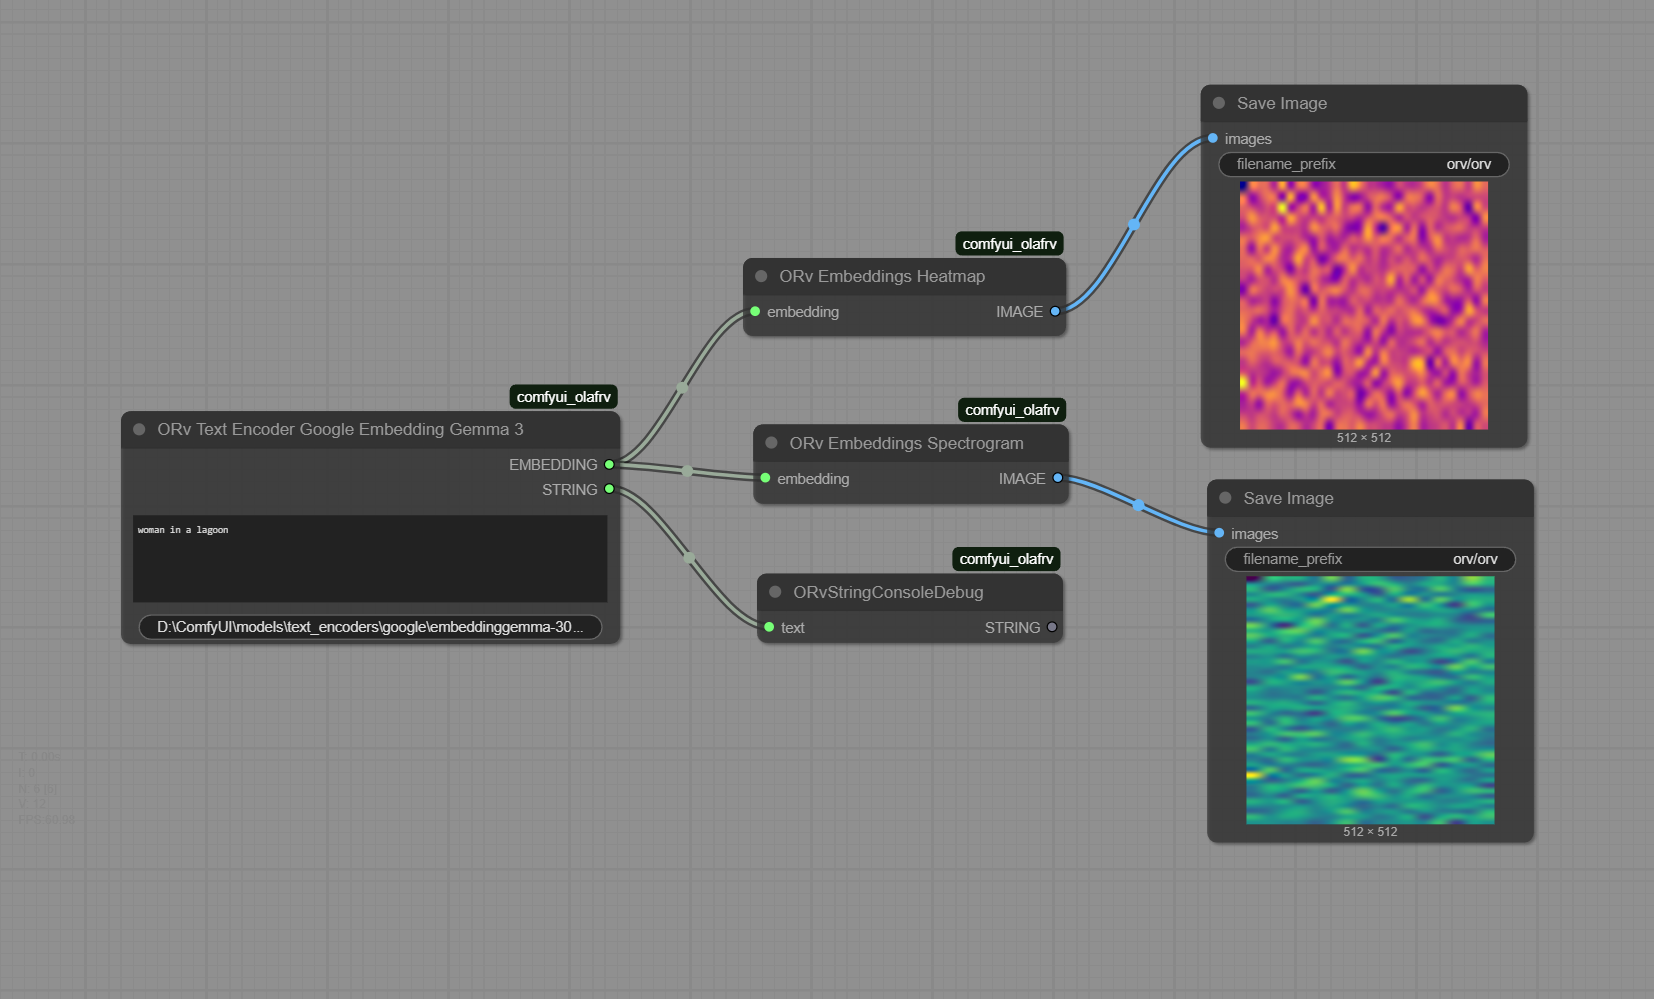Click the STRING output socket on Text Encoder
Viewport: 1654px width, 999px height.
click(x=609, y=489)
